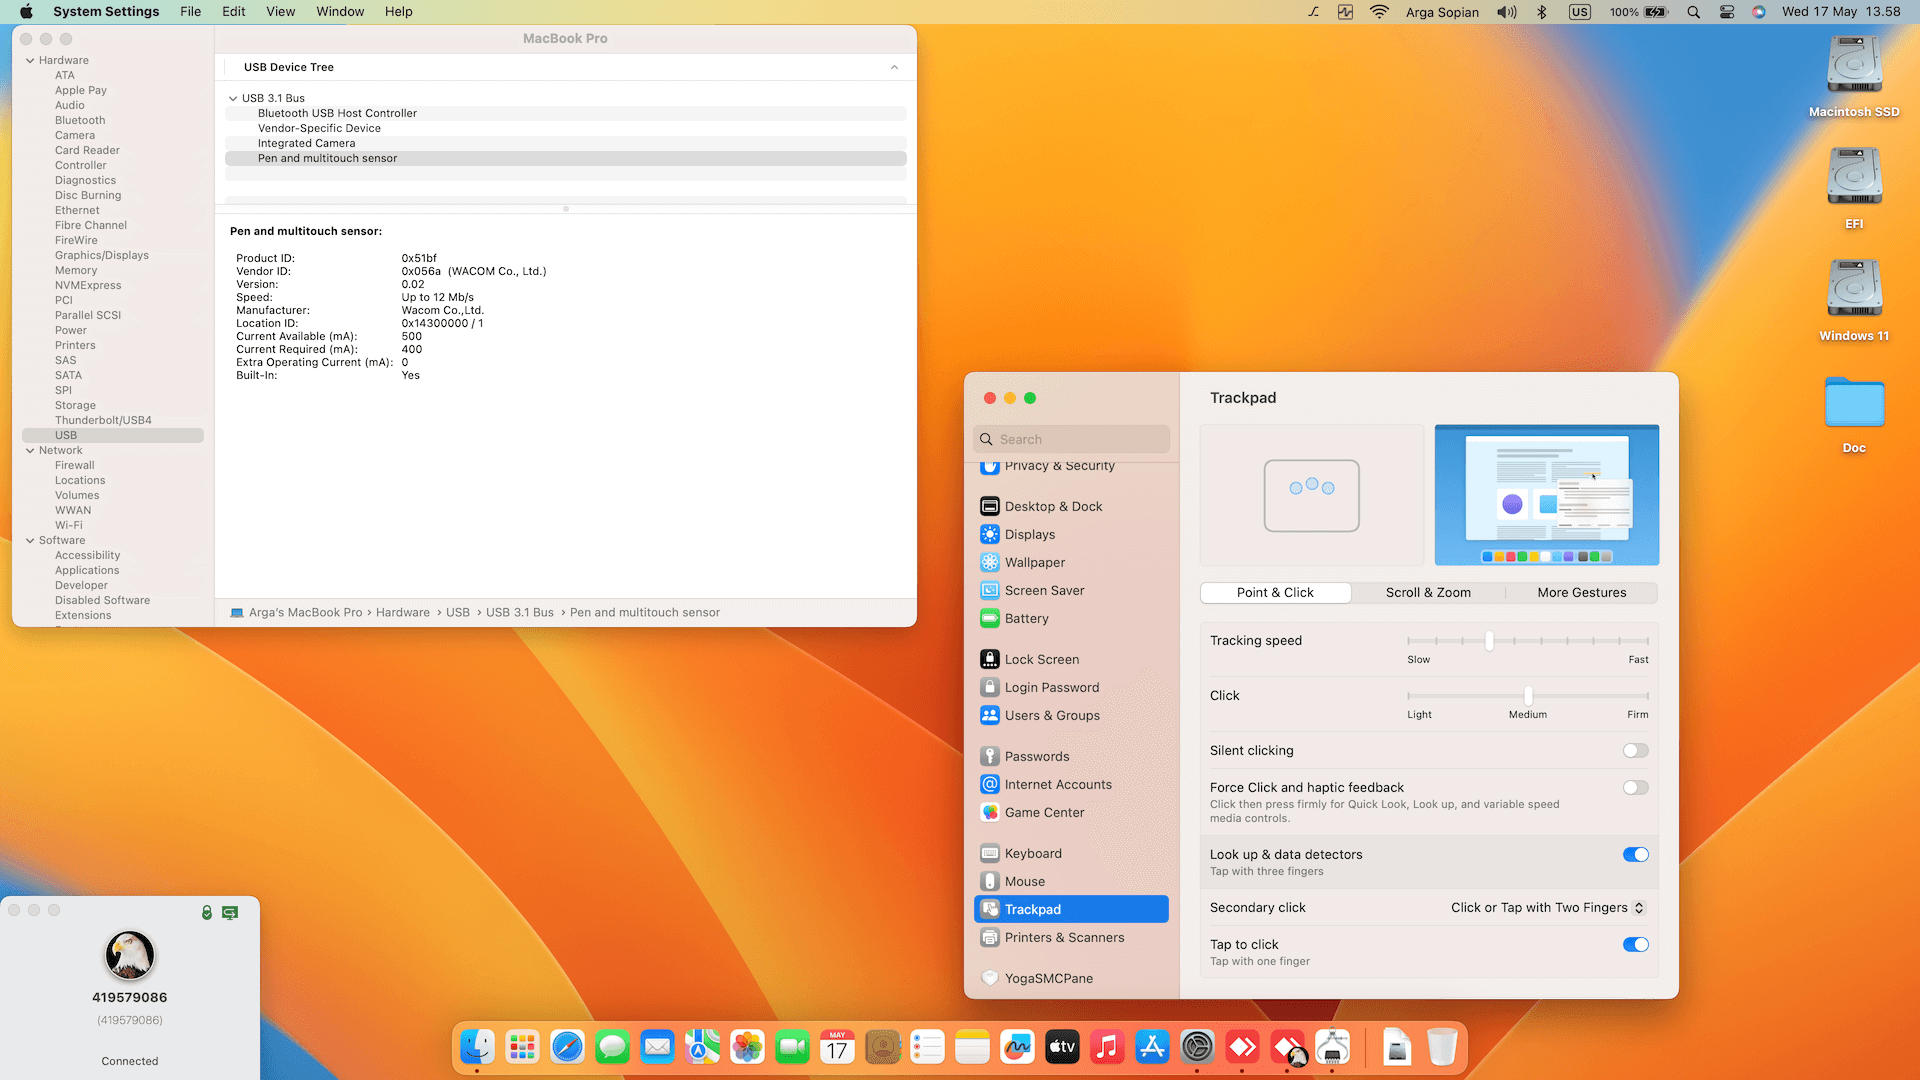Viewport: 1920px width, 1080px height.
Task: Open the Secondary click dropdown menu
Action: click(1547, 907)
